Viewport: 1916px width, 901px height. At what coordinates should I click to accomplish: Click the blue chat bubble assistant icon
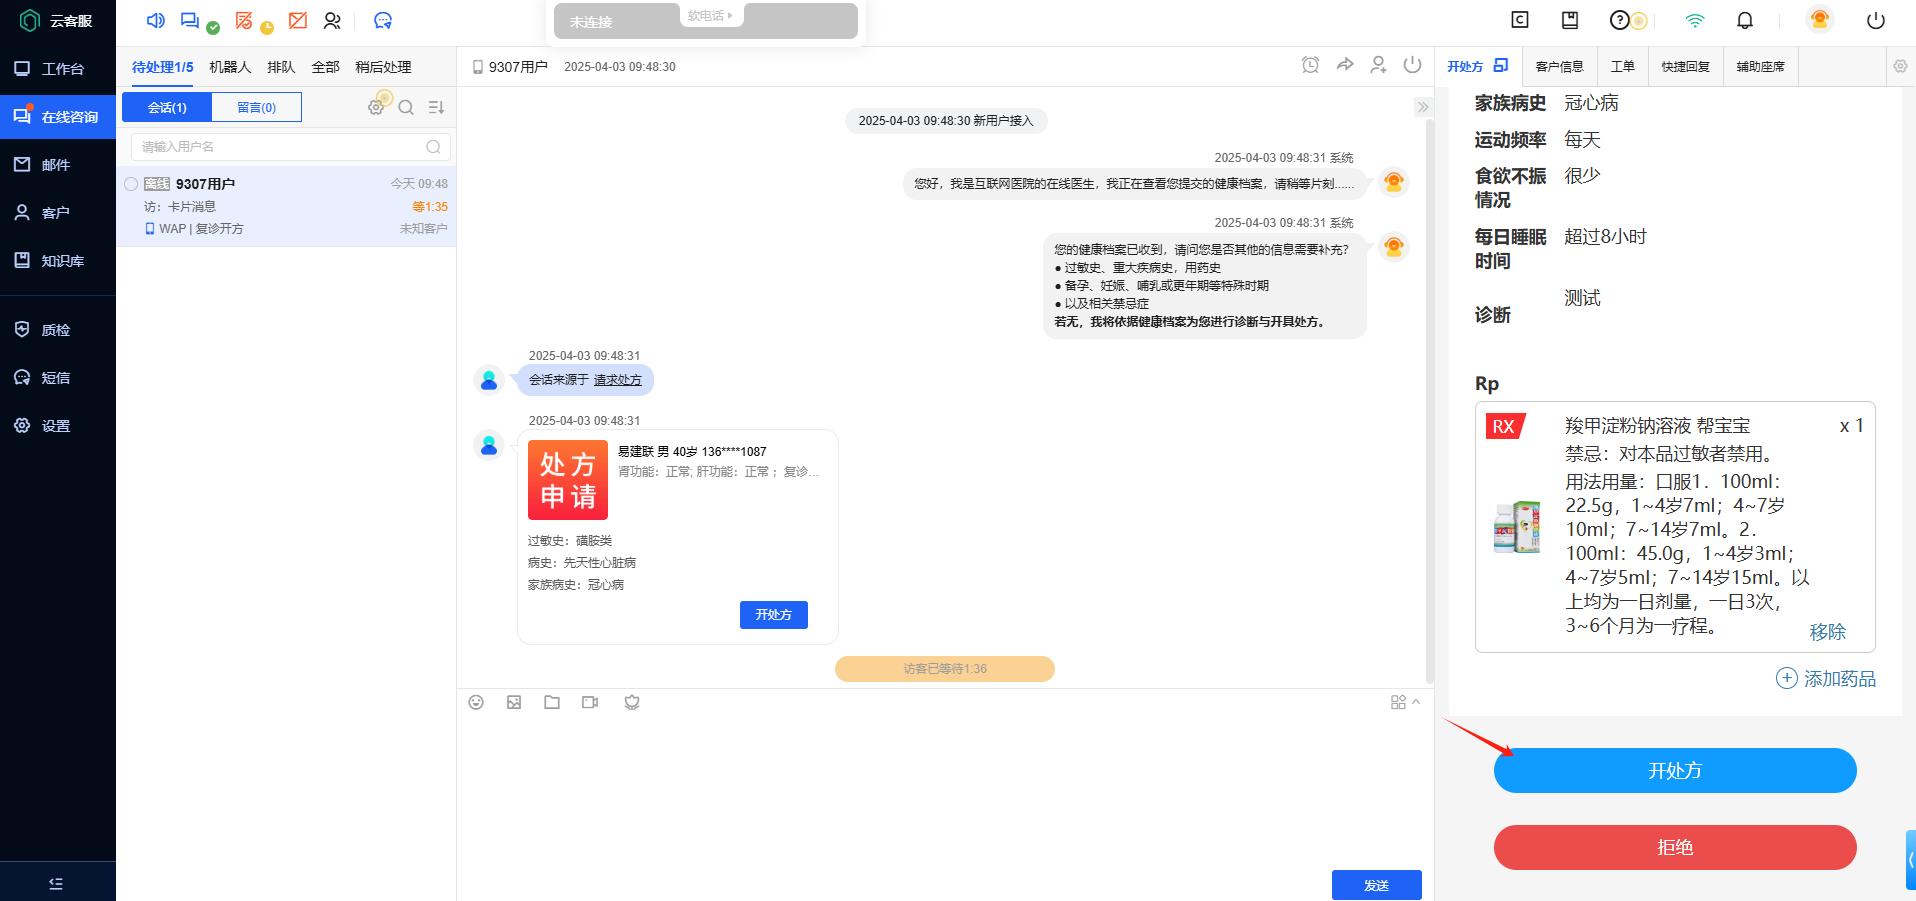point(383,20)
